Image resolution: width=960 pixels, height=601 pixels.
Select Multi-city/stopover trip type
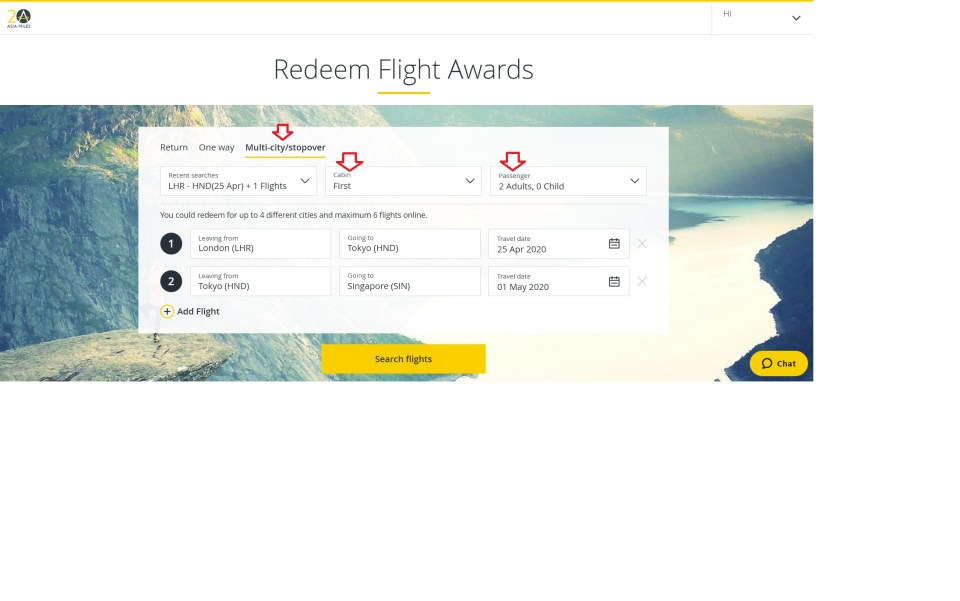click(x=285, y=148)
